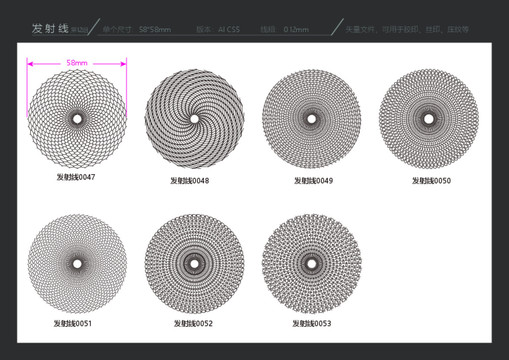Select the 发射线0047 radial pattern thumbnail
509x360 pixels.
click(77, 119)
